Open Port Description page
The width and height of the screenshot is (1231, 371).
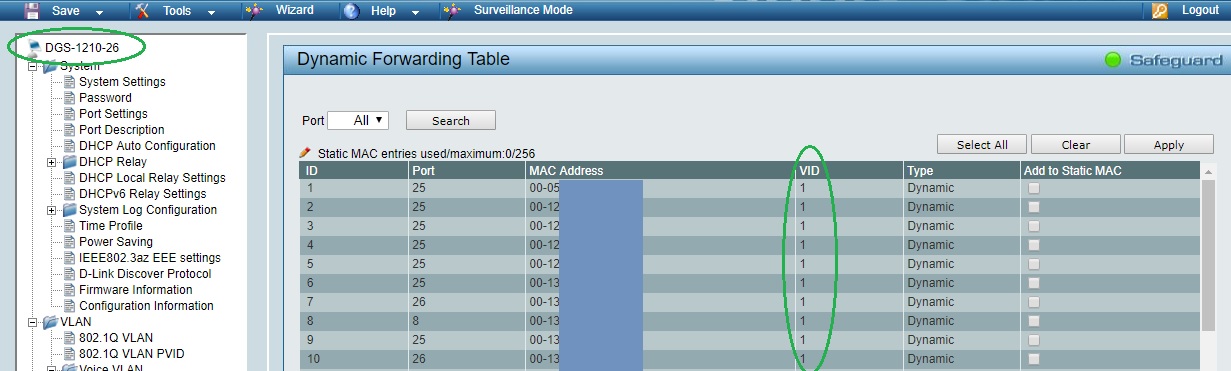(x=122, y=130)
